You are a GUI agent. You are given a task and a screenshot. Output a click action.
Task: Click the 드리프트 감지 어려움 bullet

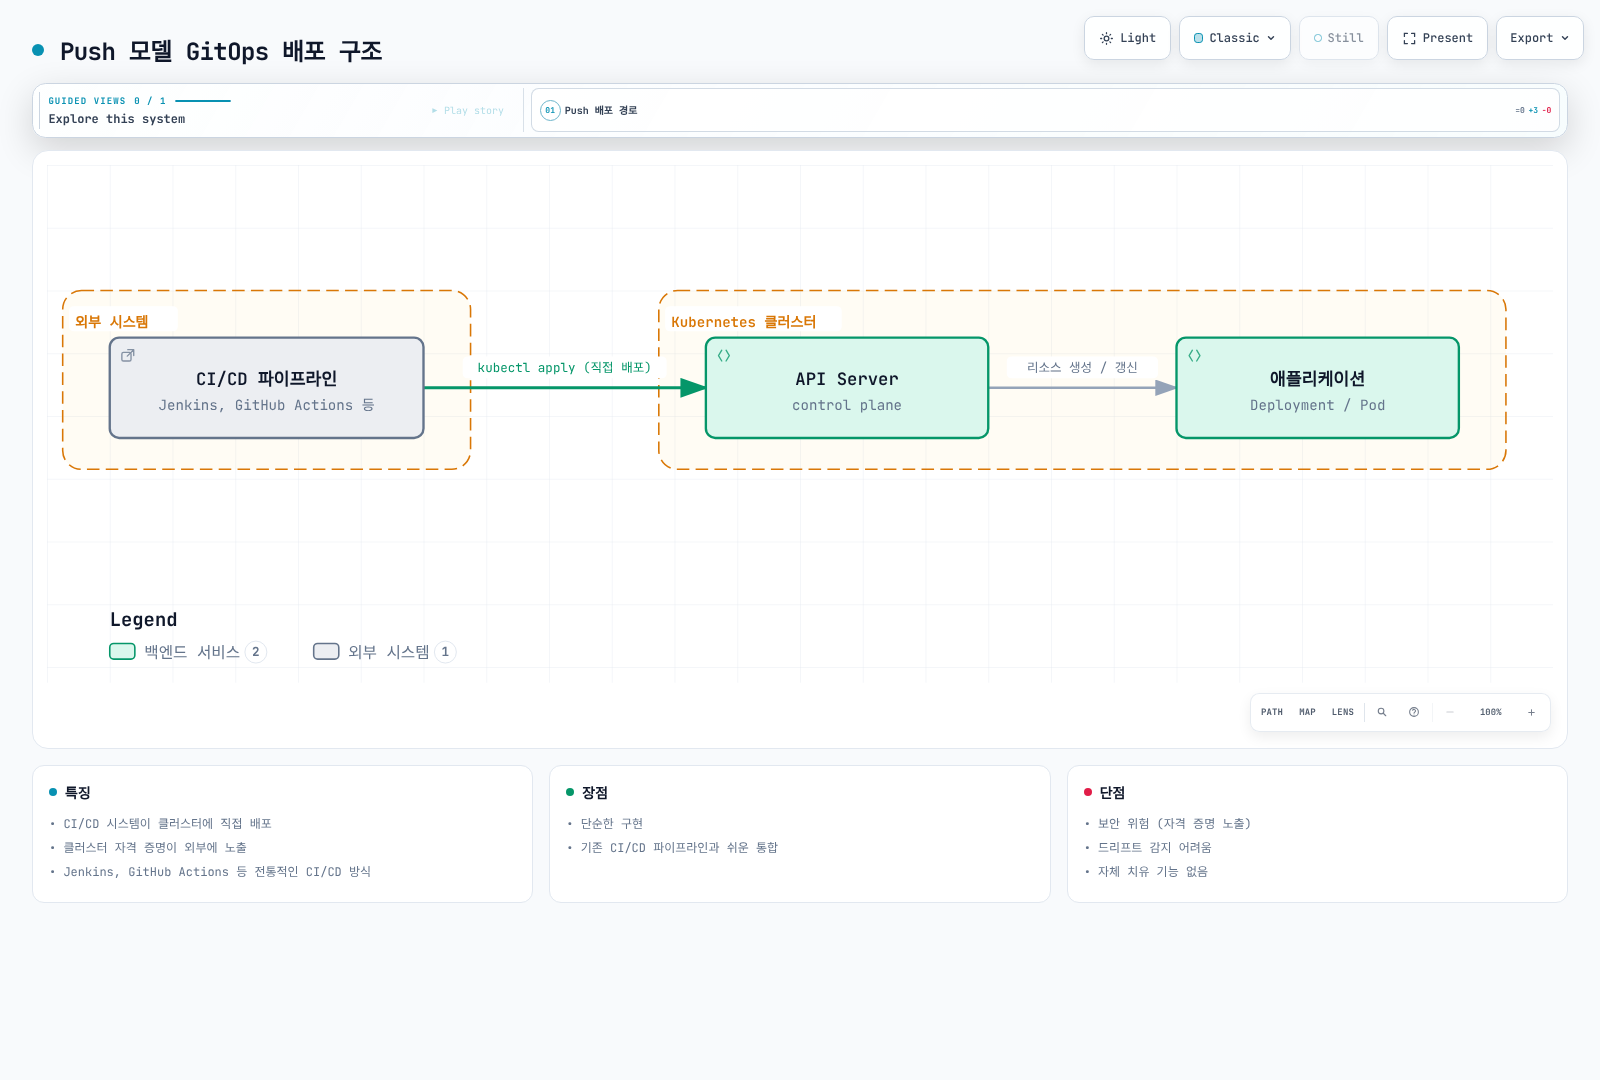(x=1155, y=848)
